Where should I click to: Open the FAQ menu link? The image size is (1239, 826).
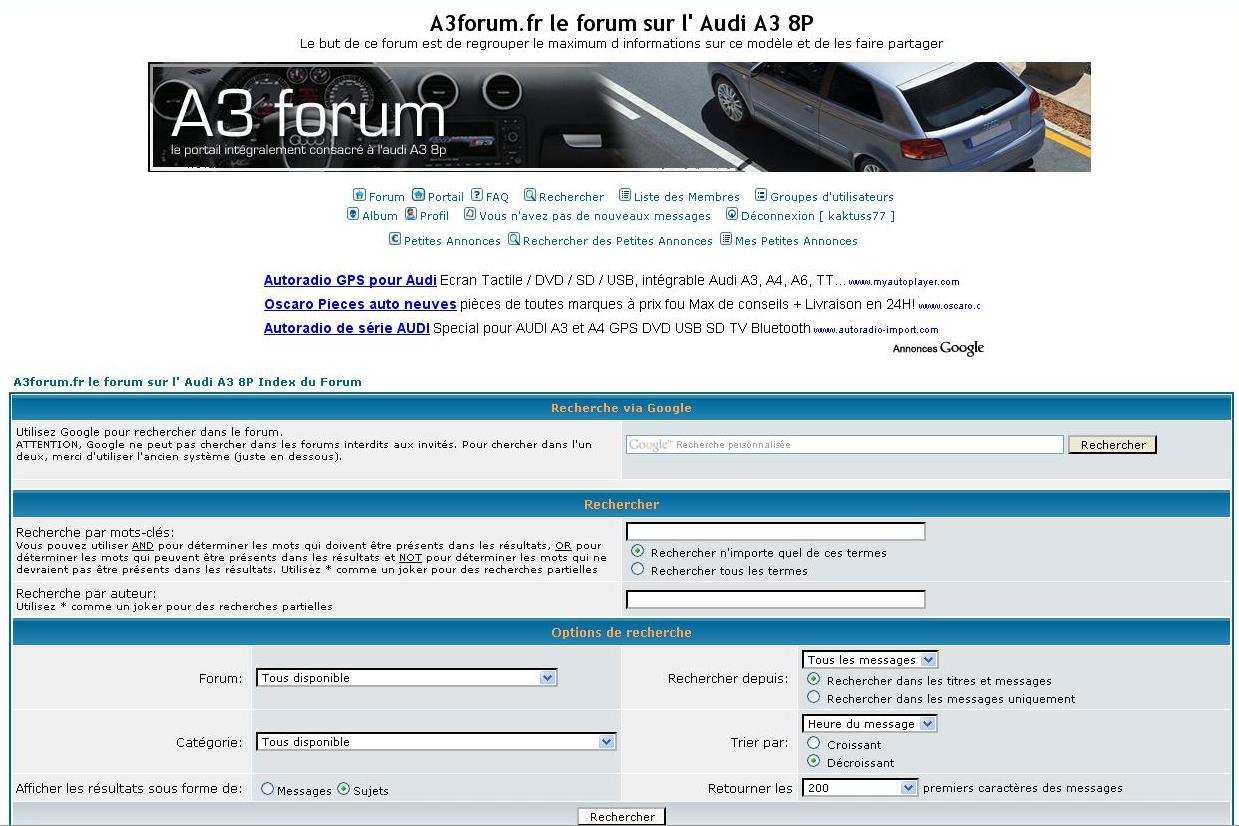coord(497,197)
